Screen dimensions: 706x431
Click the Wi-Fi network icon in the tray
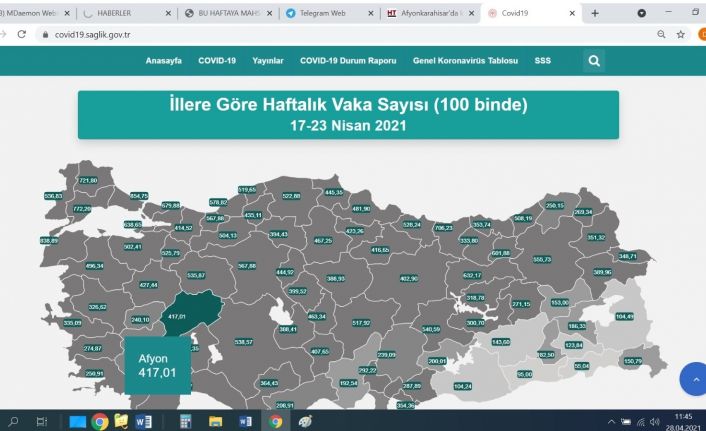[x=641, y=422]
